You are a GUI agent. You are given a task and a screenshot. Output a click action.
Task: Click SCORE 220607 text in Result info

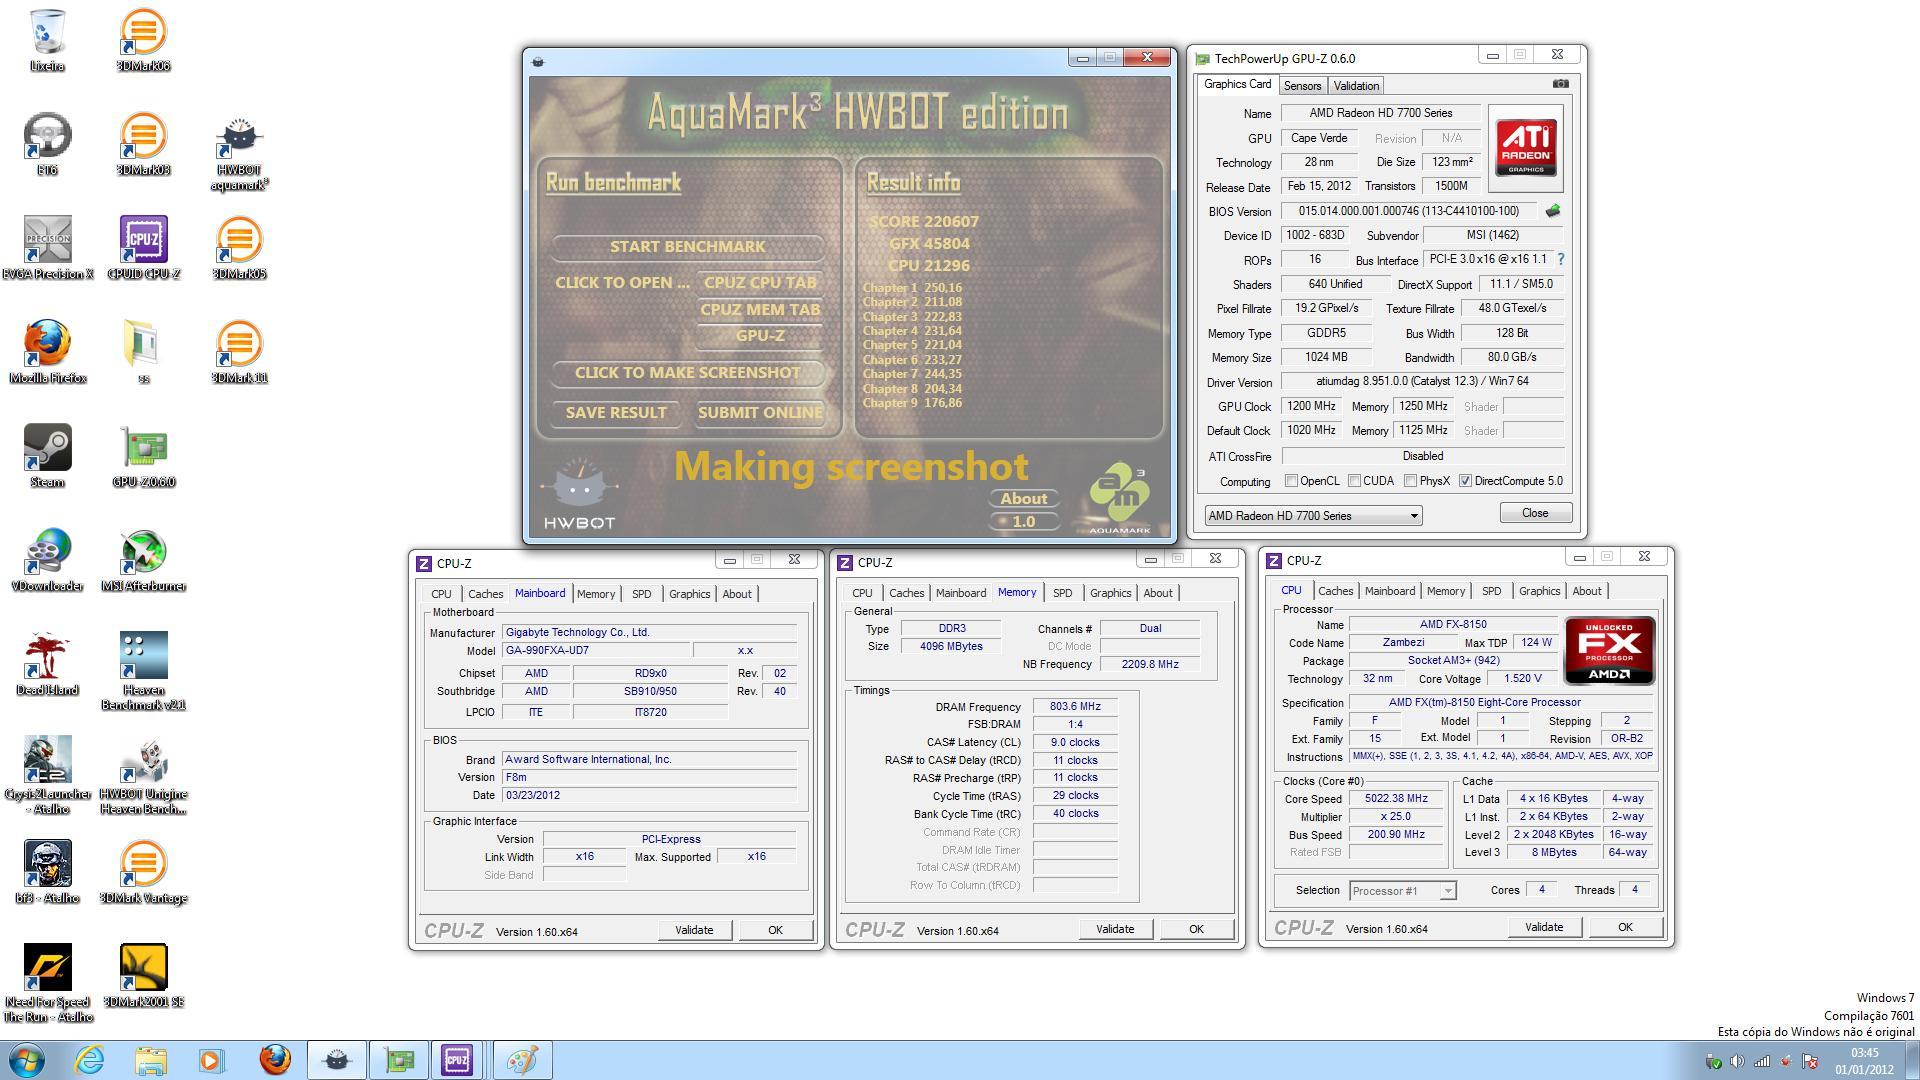[923, 222]
